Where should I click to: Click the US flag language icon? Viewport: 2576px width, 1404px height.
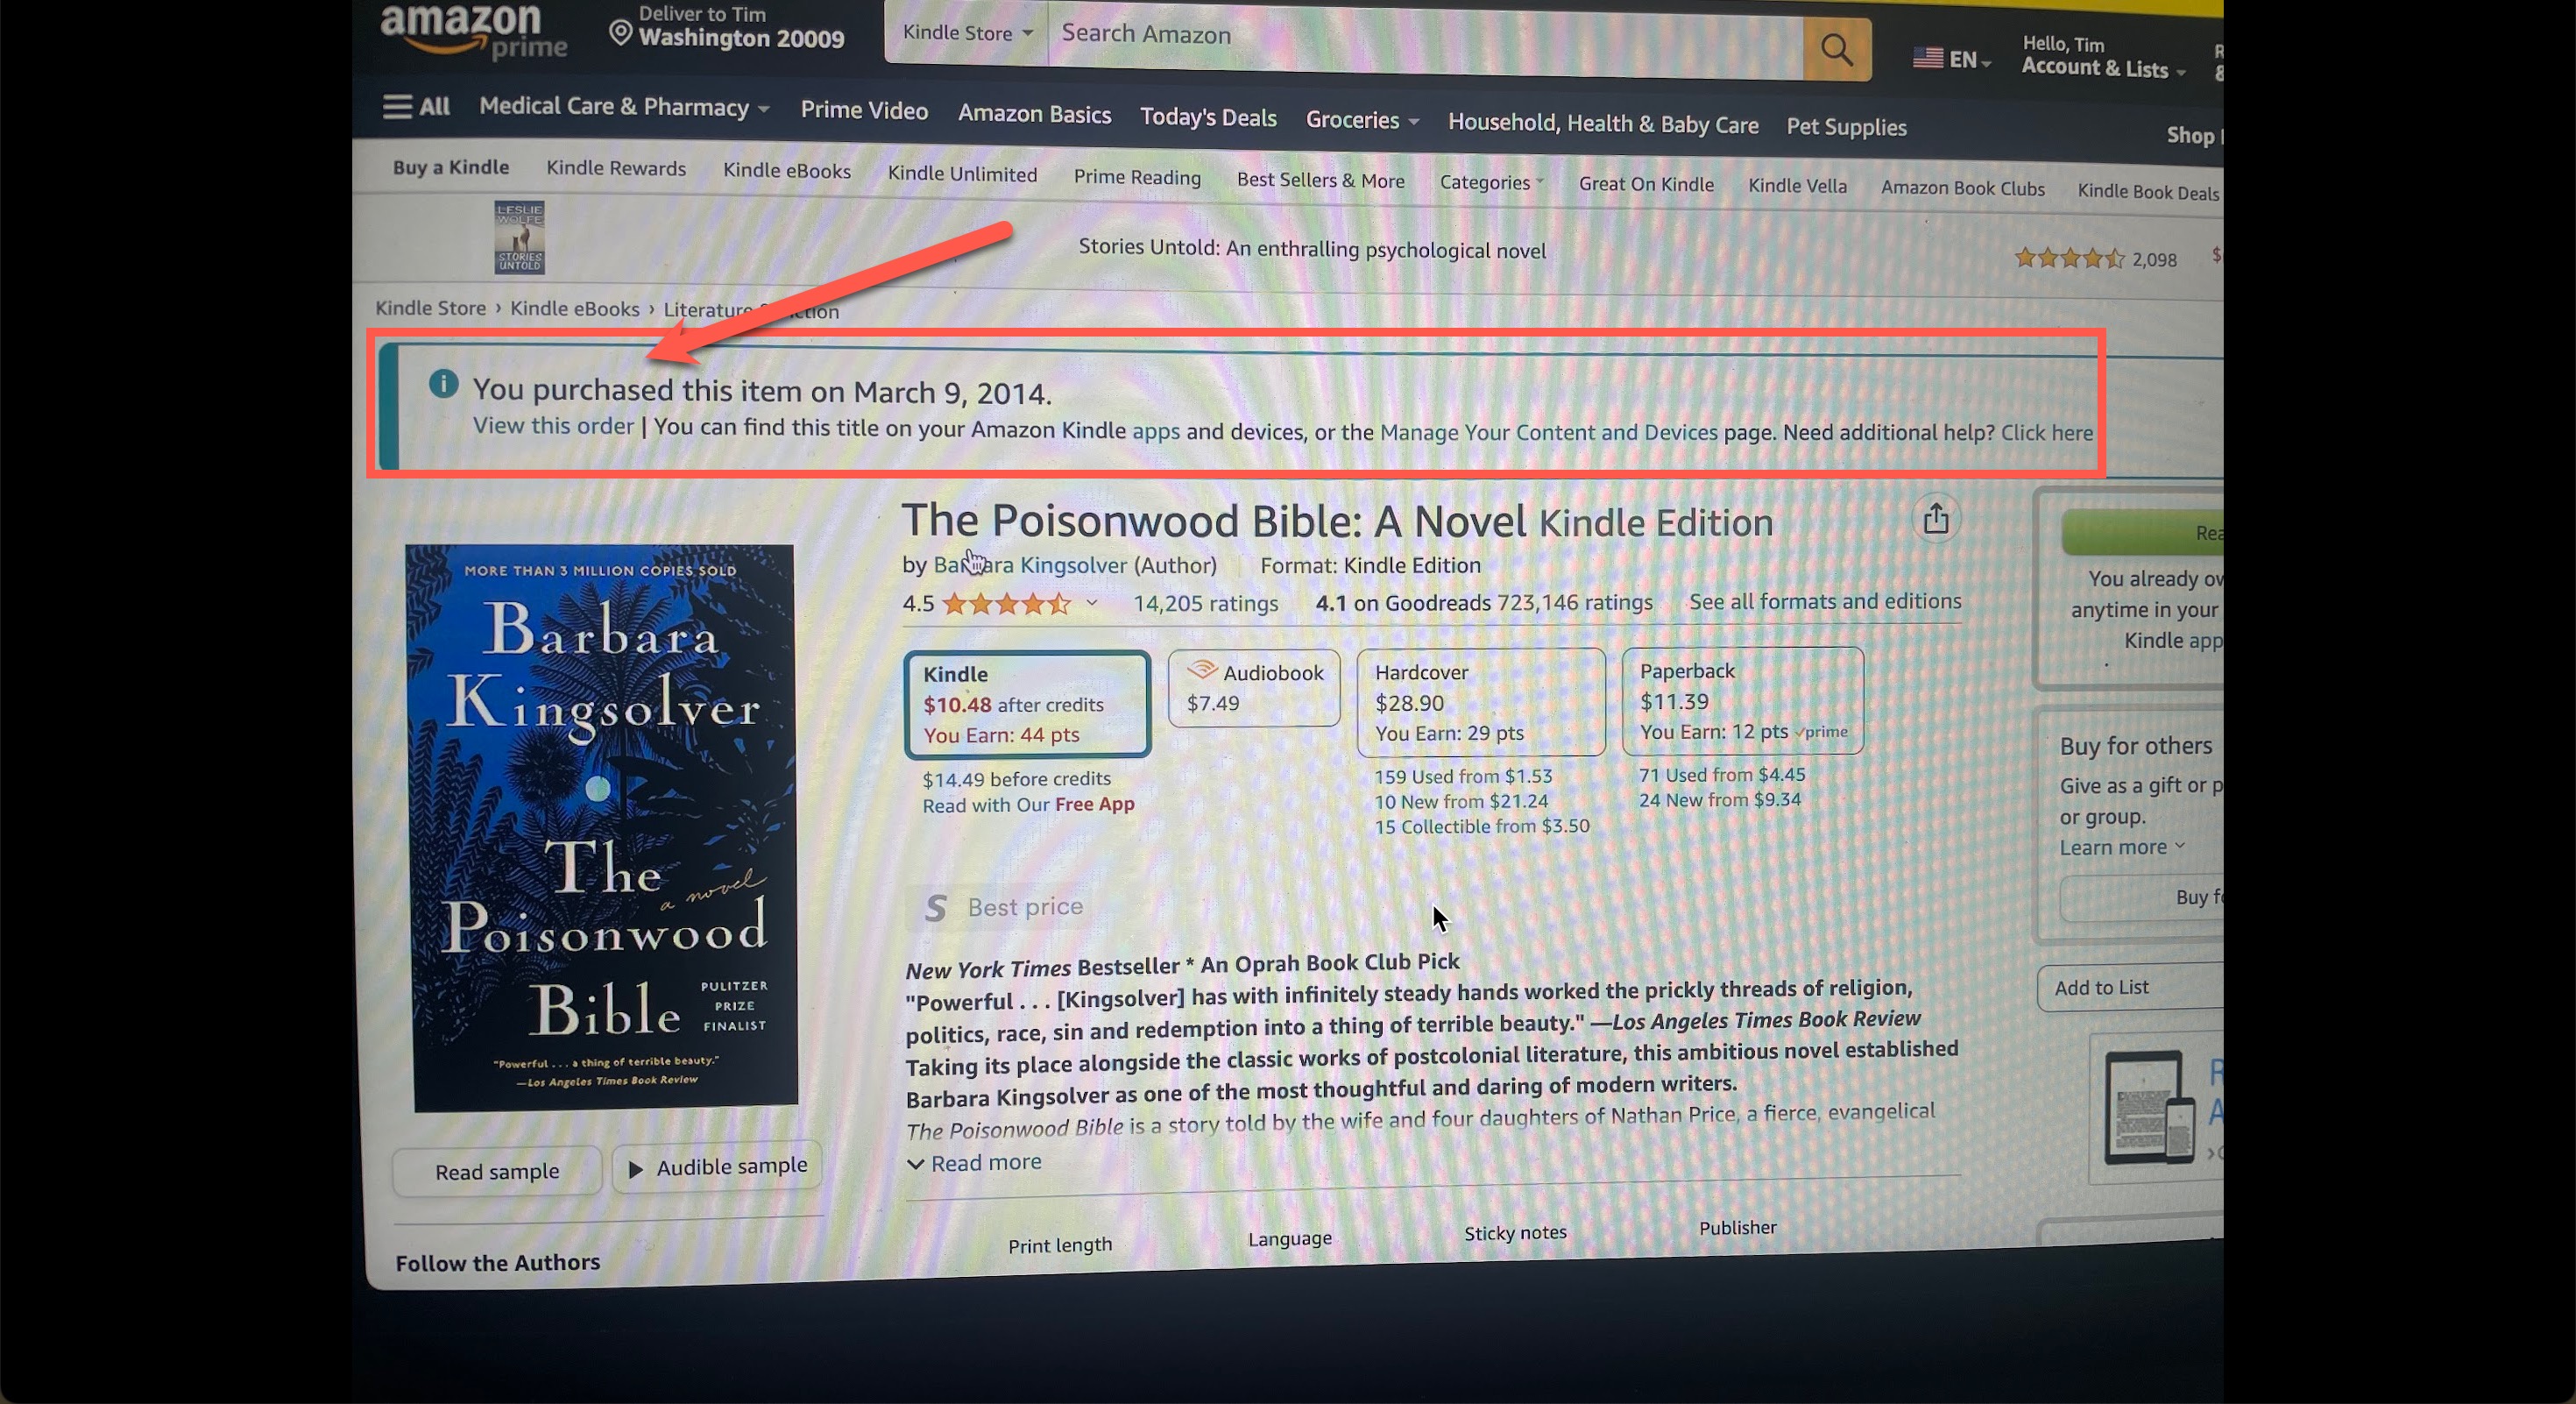click(x=1927, y=58)
